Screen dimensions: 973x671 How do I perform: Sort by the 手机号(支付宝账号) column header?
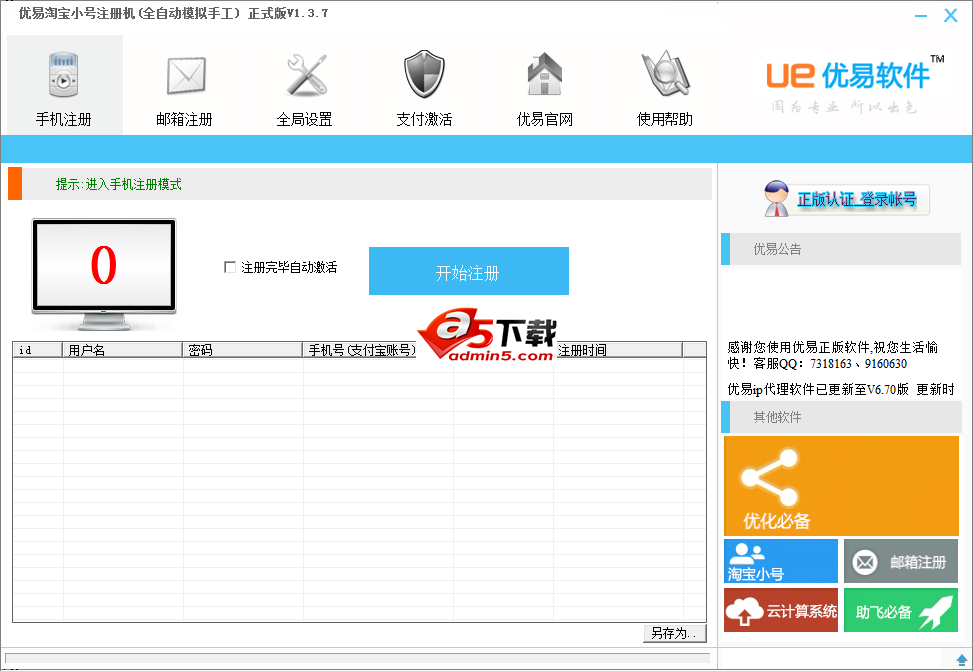tap(362, 350)
